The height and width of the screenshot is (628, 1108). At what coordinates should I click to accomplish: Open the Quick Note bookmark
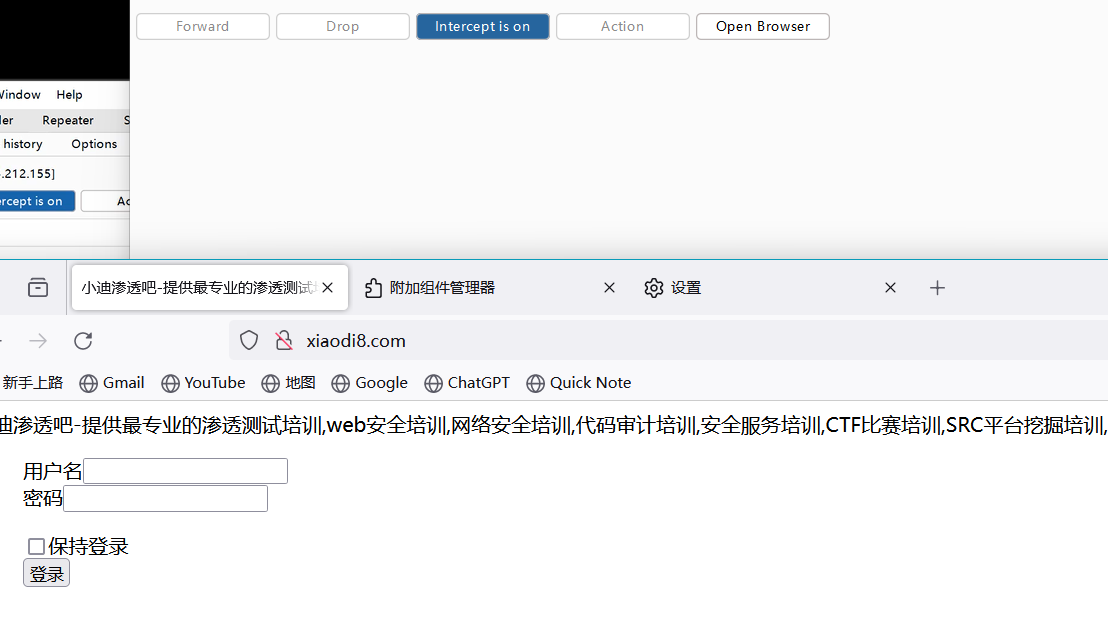pyautogui.click(x=579, y=383)
